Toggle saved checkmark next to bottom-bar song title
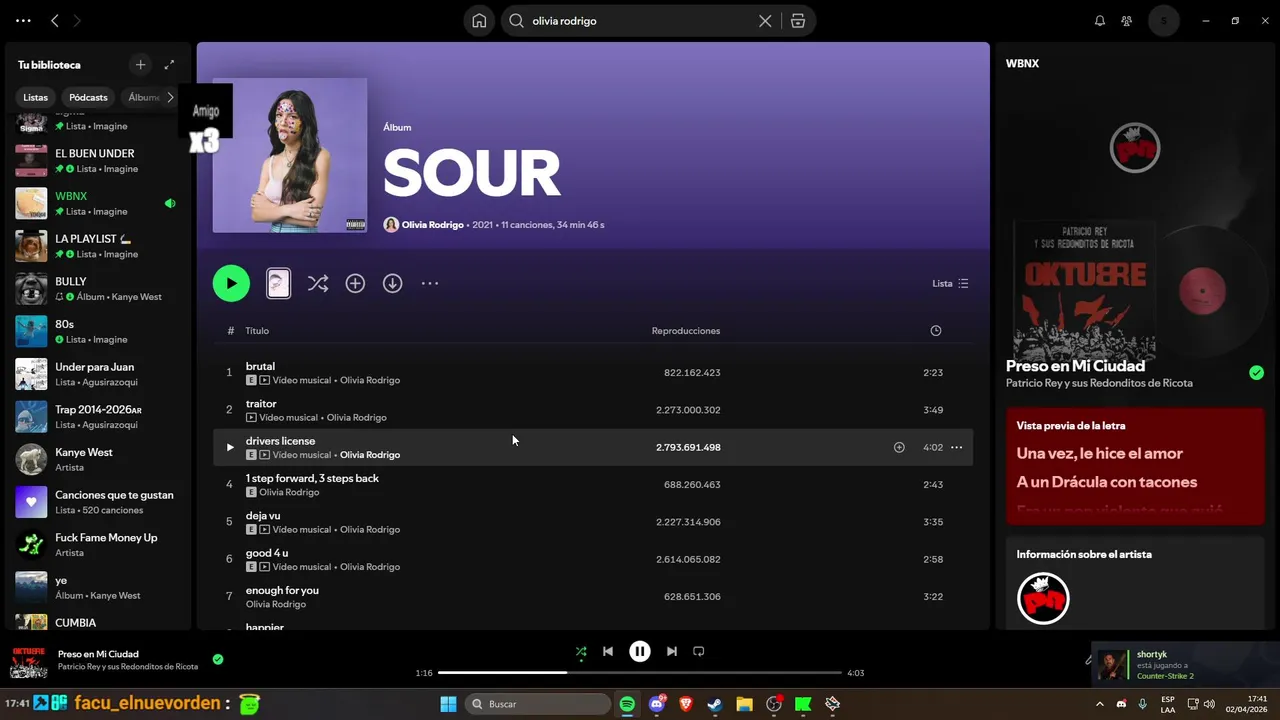 point(218,659)
